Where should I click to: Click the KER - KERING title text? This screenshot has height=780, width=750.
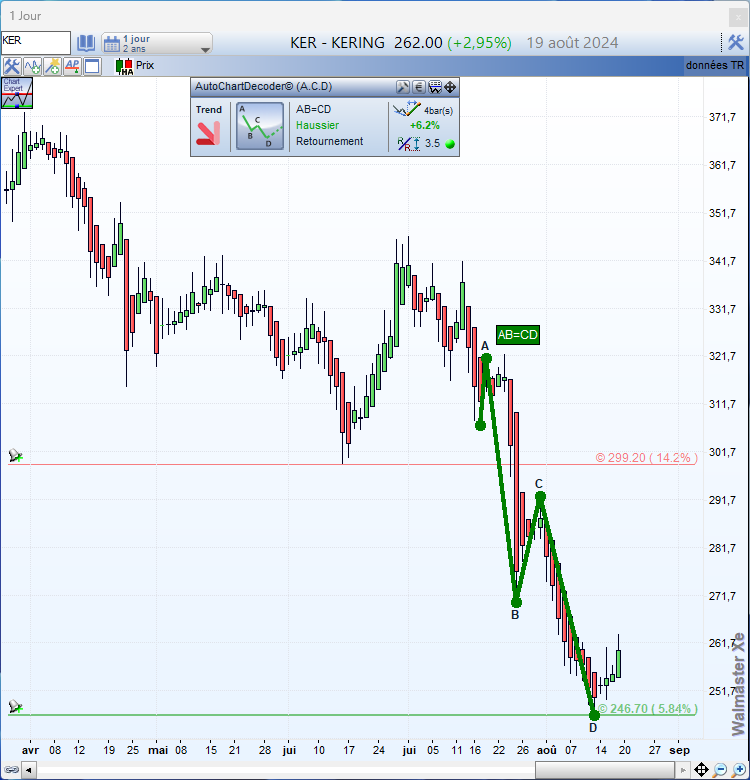(x=337, y=43)
